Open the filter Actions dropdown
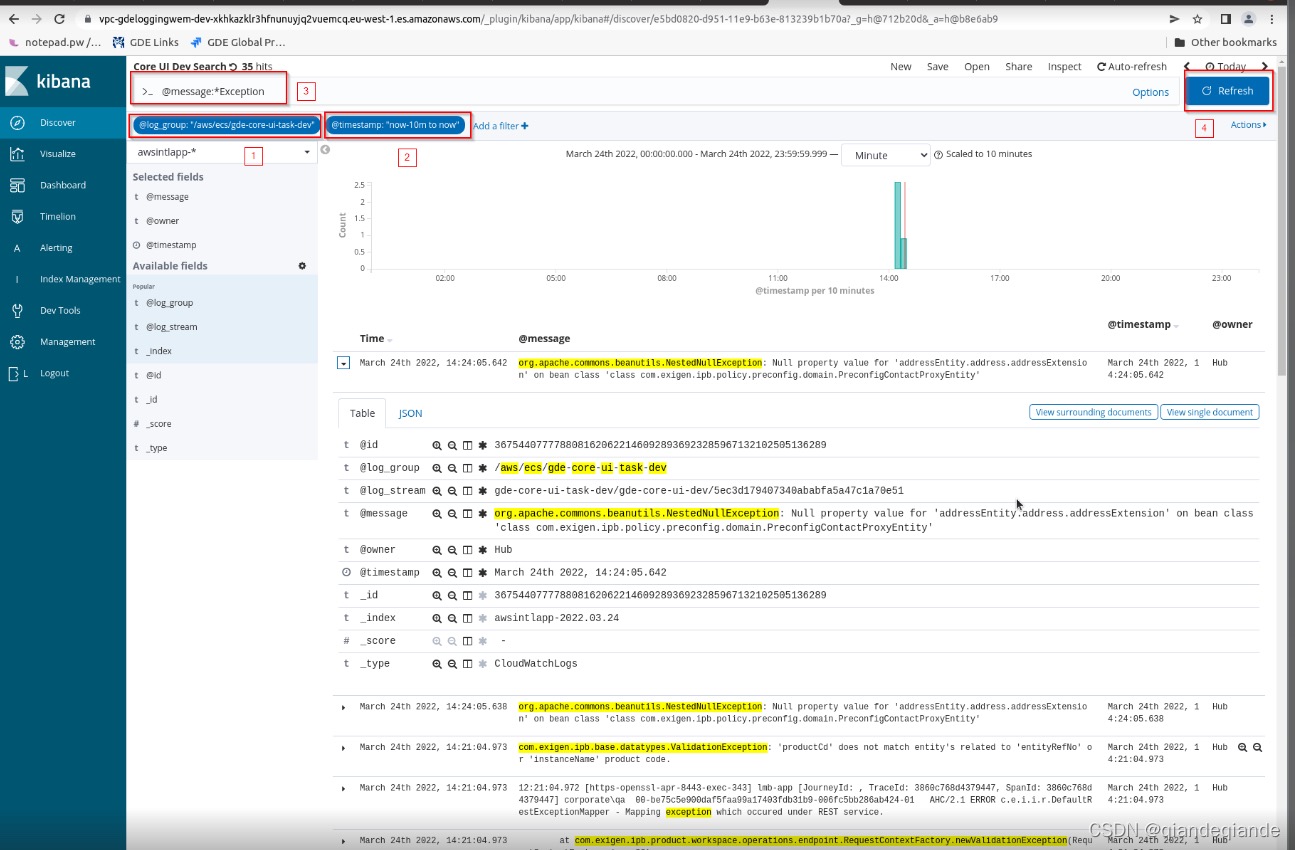Viewport: 1295px width, 850px height. pos(1248,125)
